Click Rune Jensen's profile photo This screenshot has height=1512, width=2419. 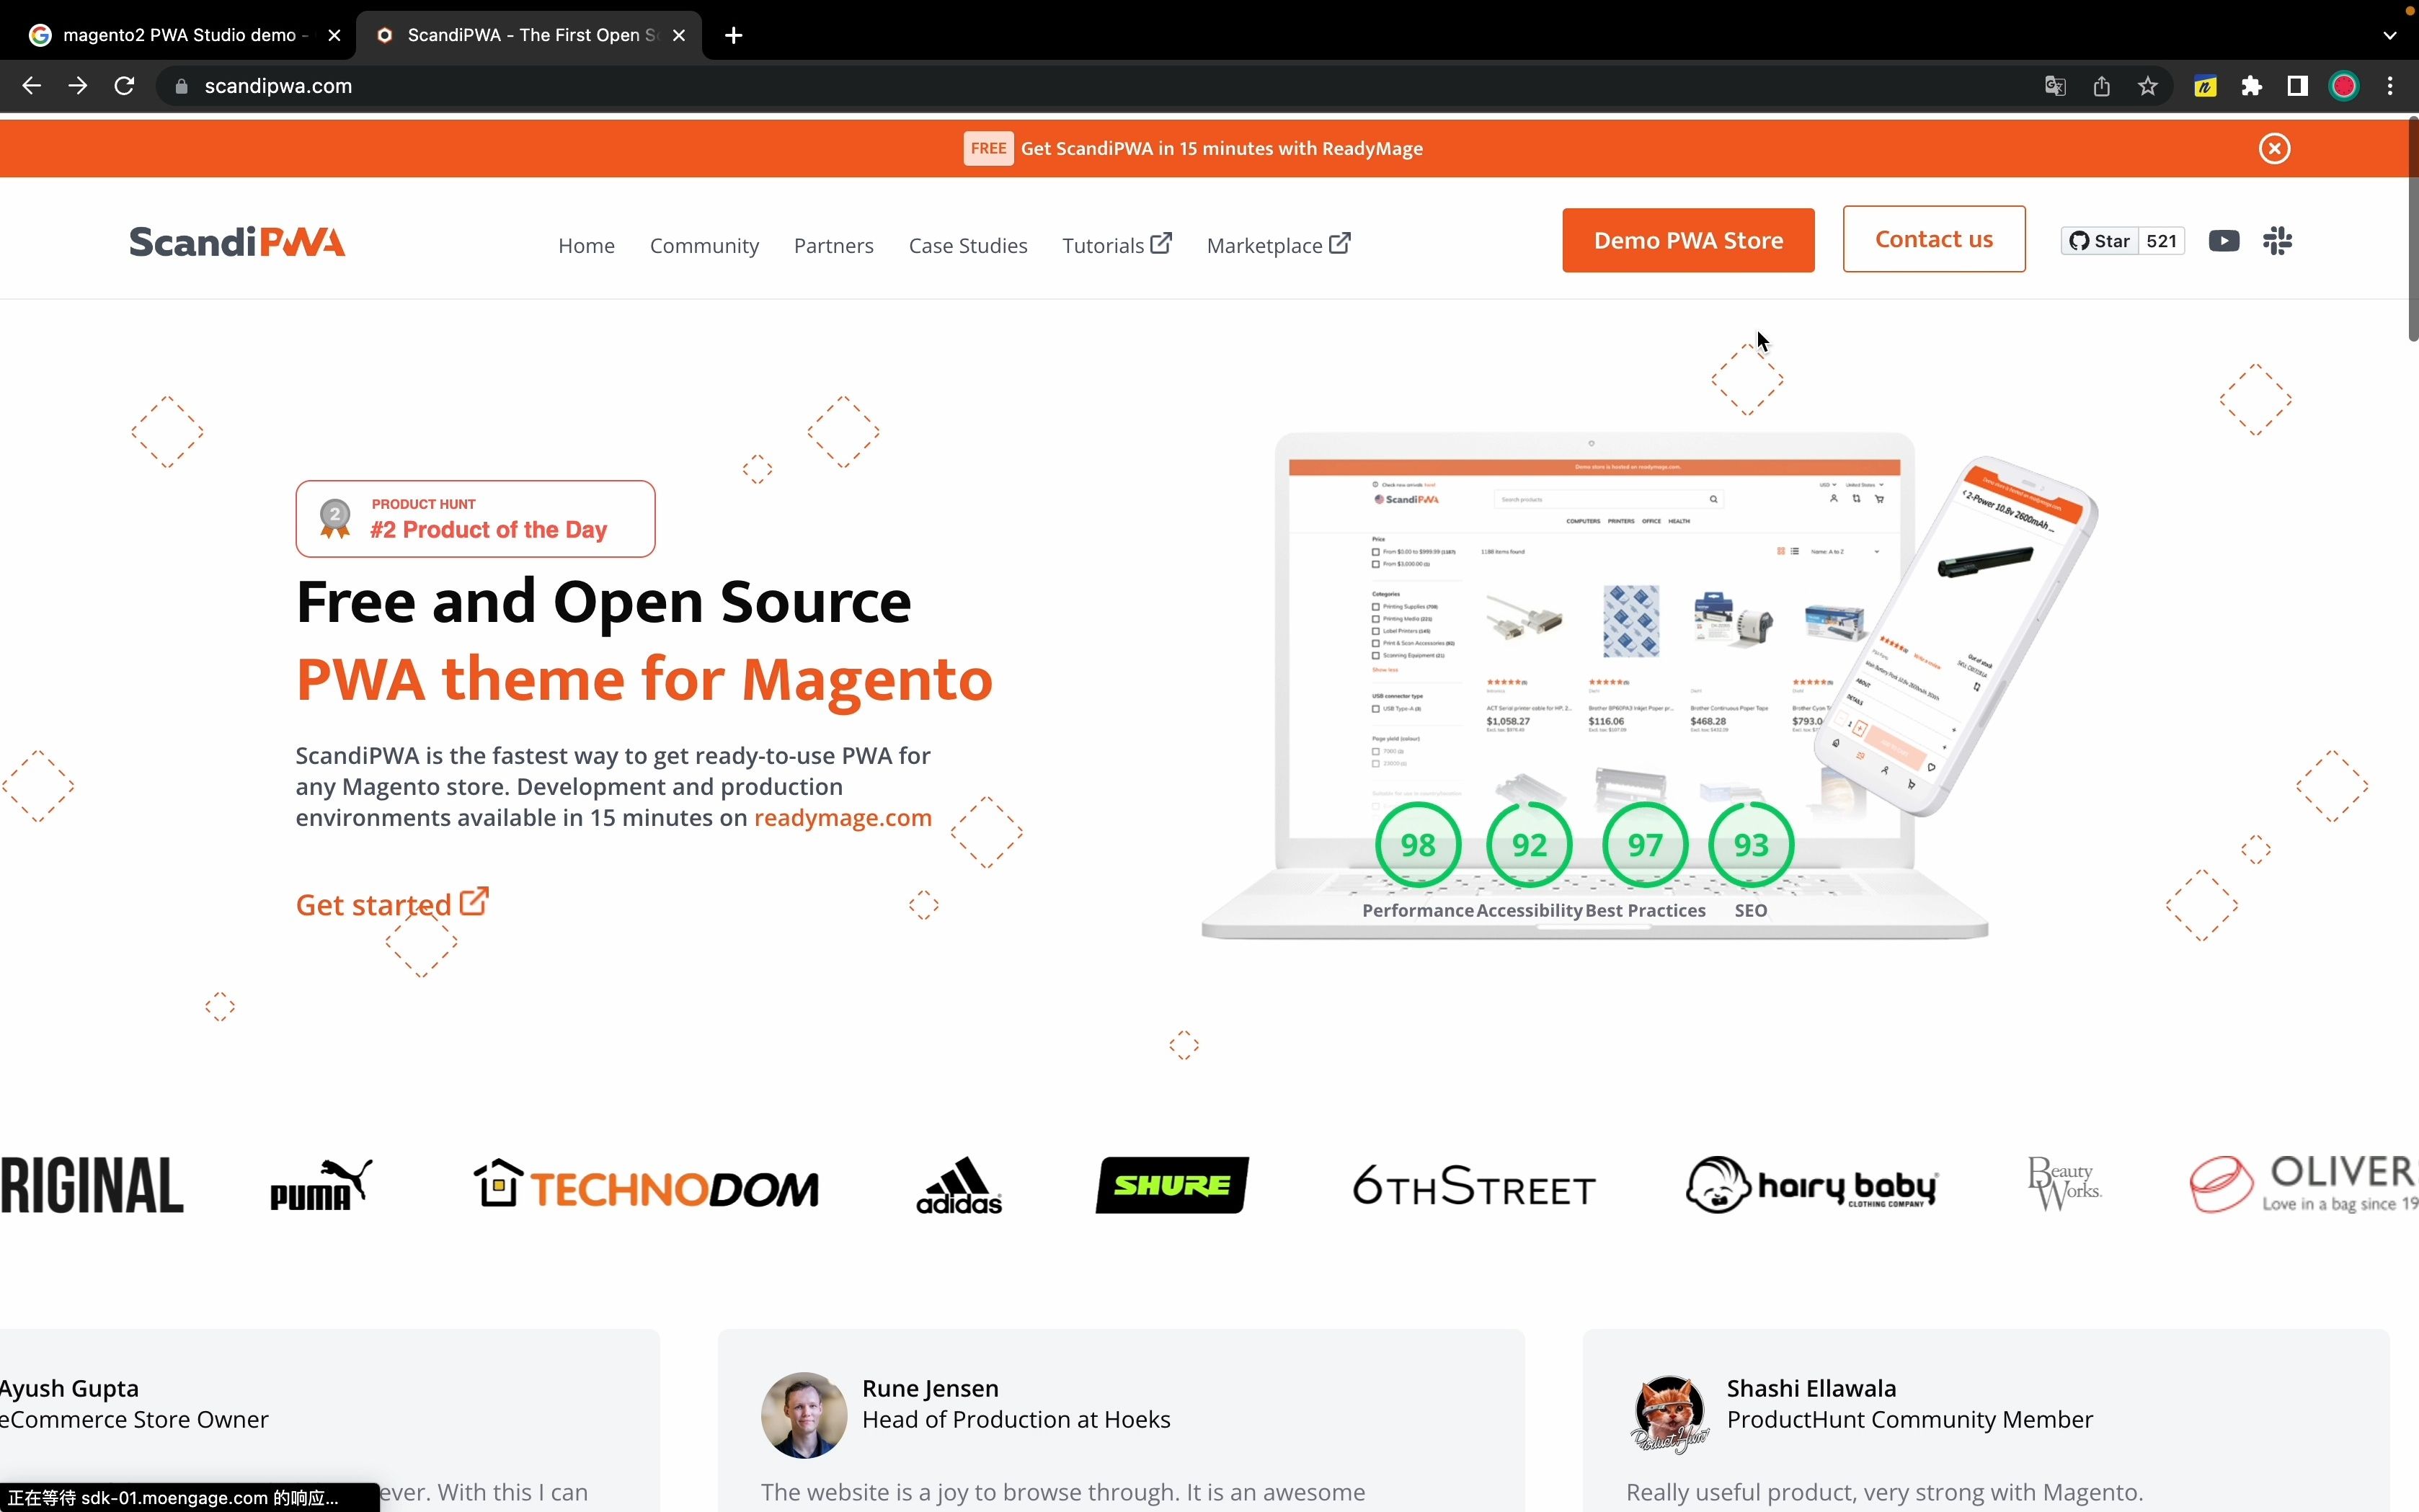(804, 1415)
